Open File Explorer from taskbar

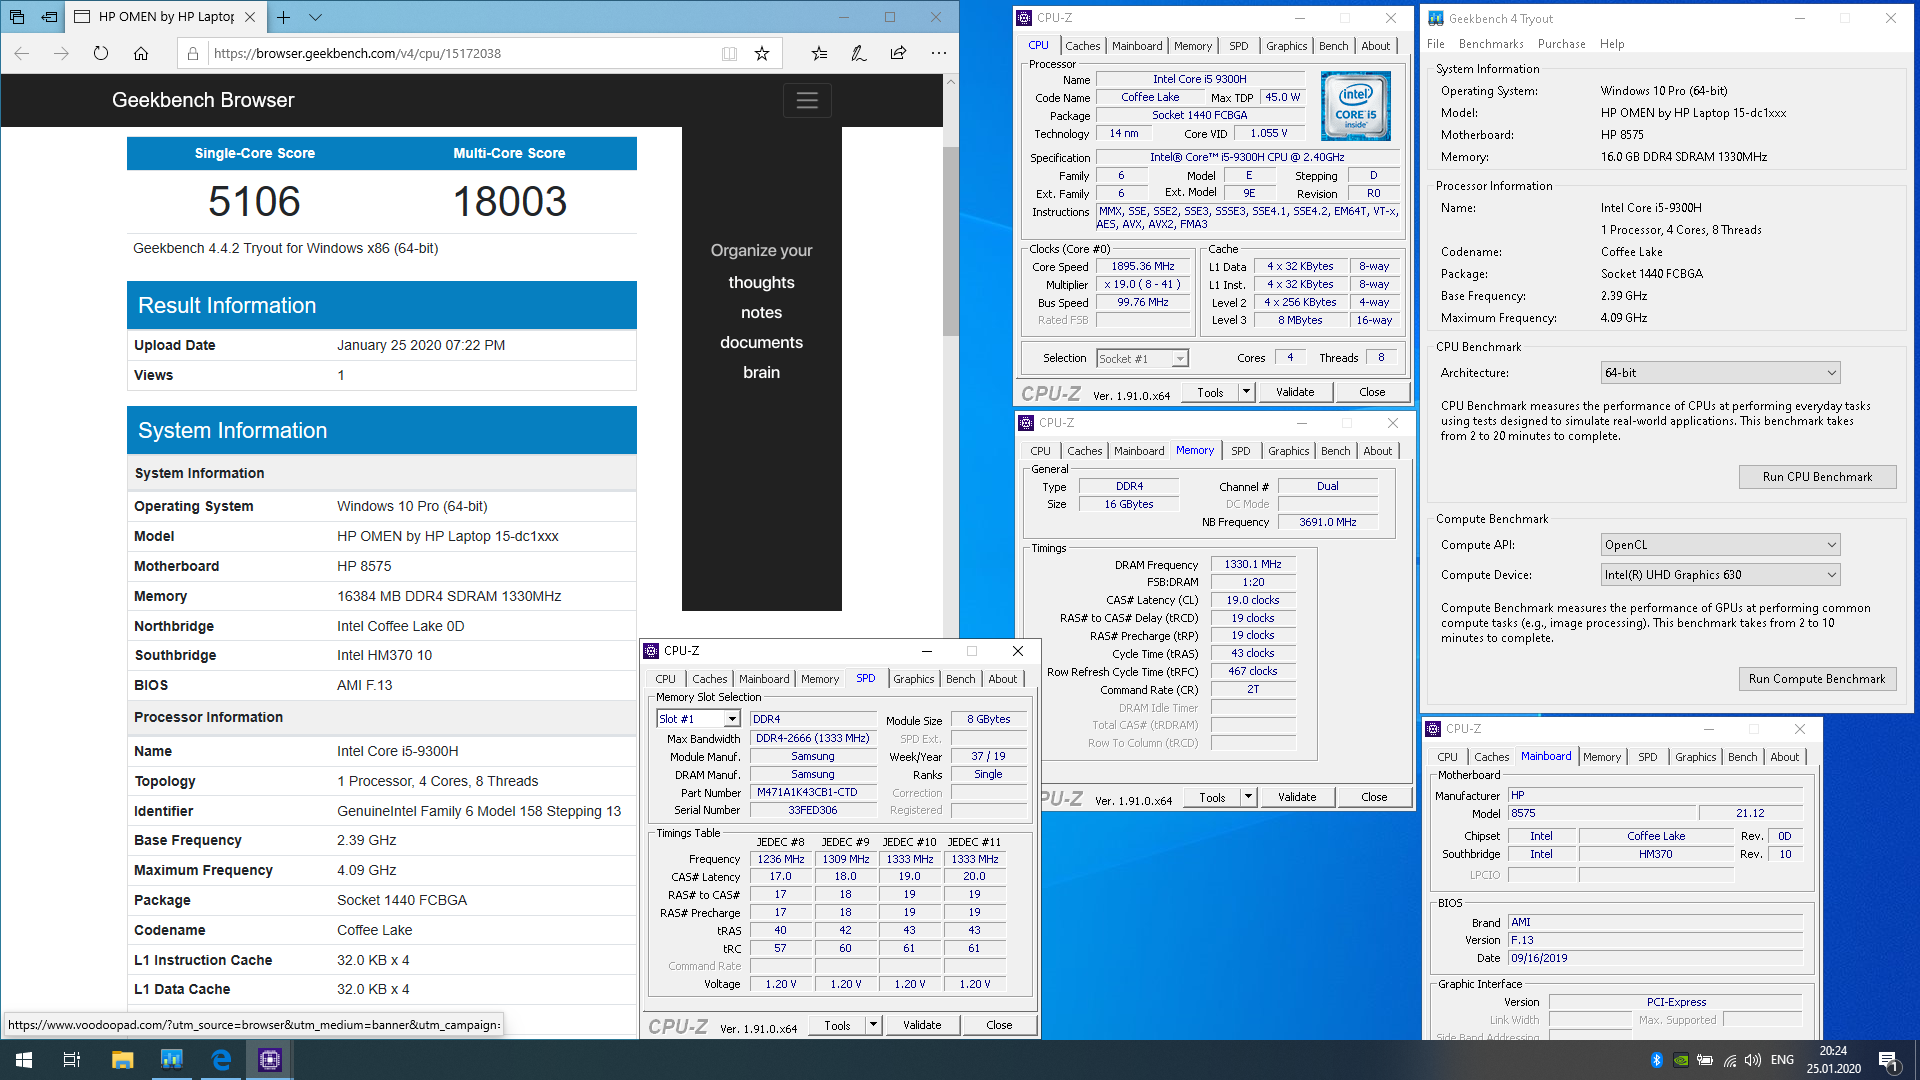coord(122,1060)
